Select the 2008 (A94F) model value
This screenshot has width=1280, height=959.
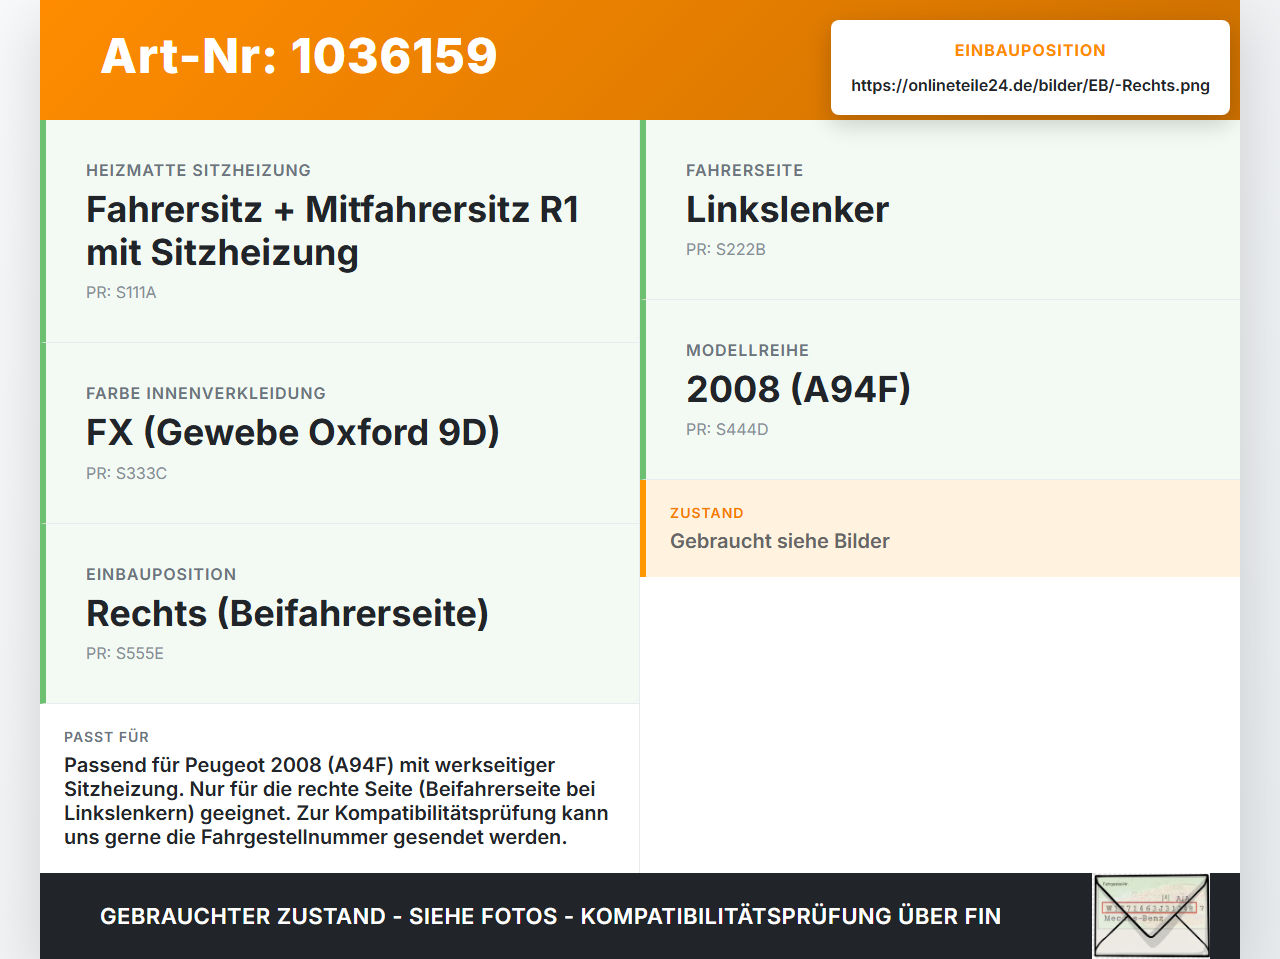pos(798,389)
